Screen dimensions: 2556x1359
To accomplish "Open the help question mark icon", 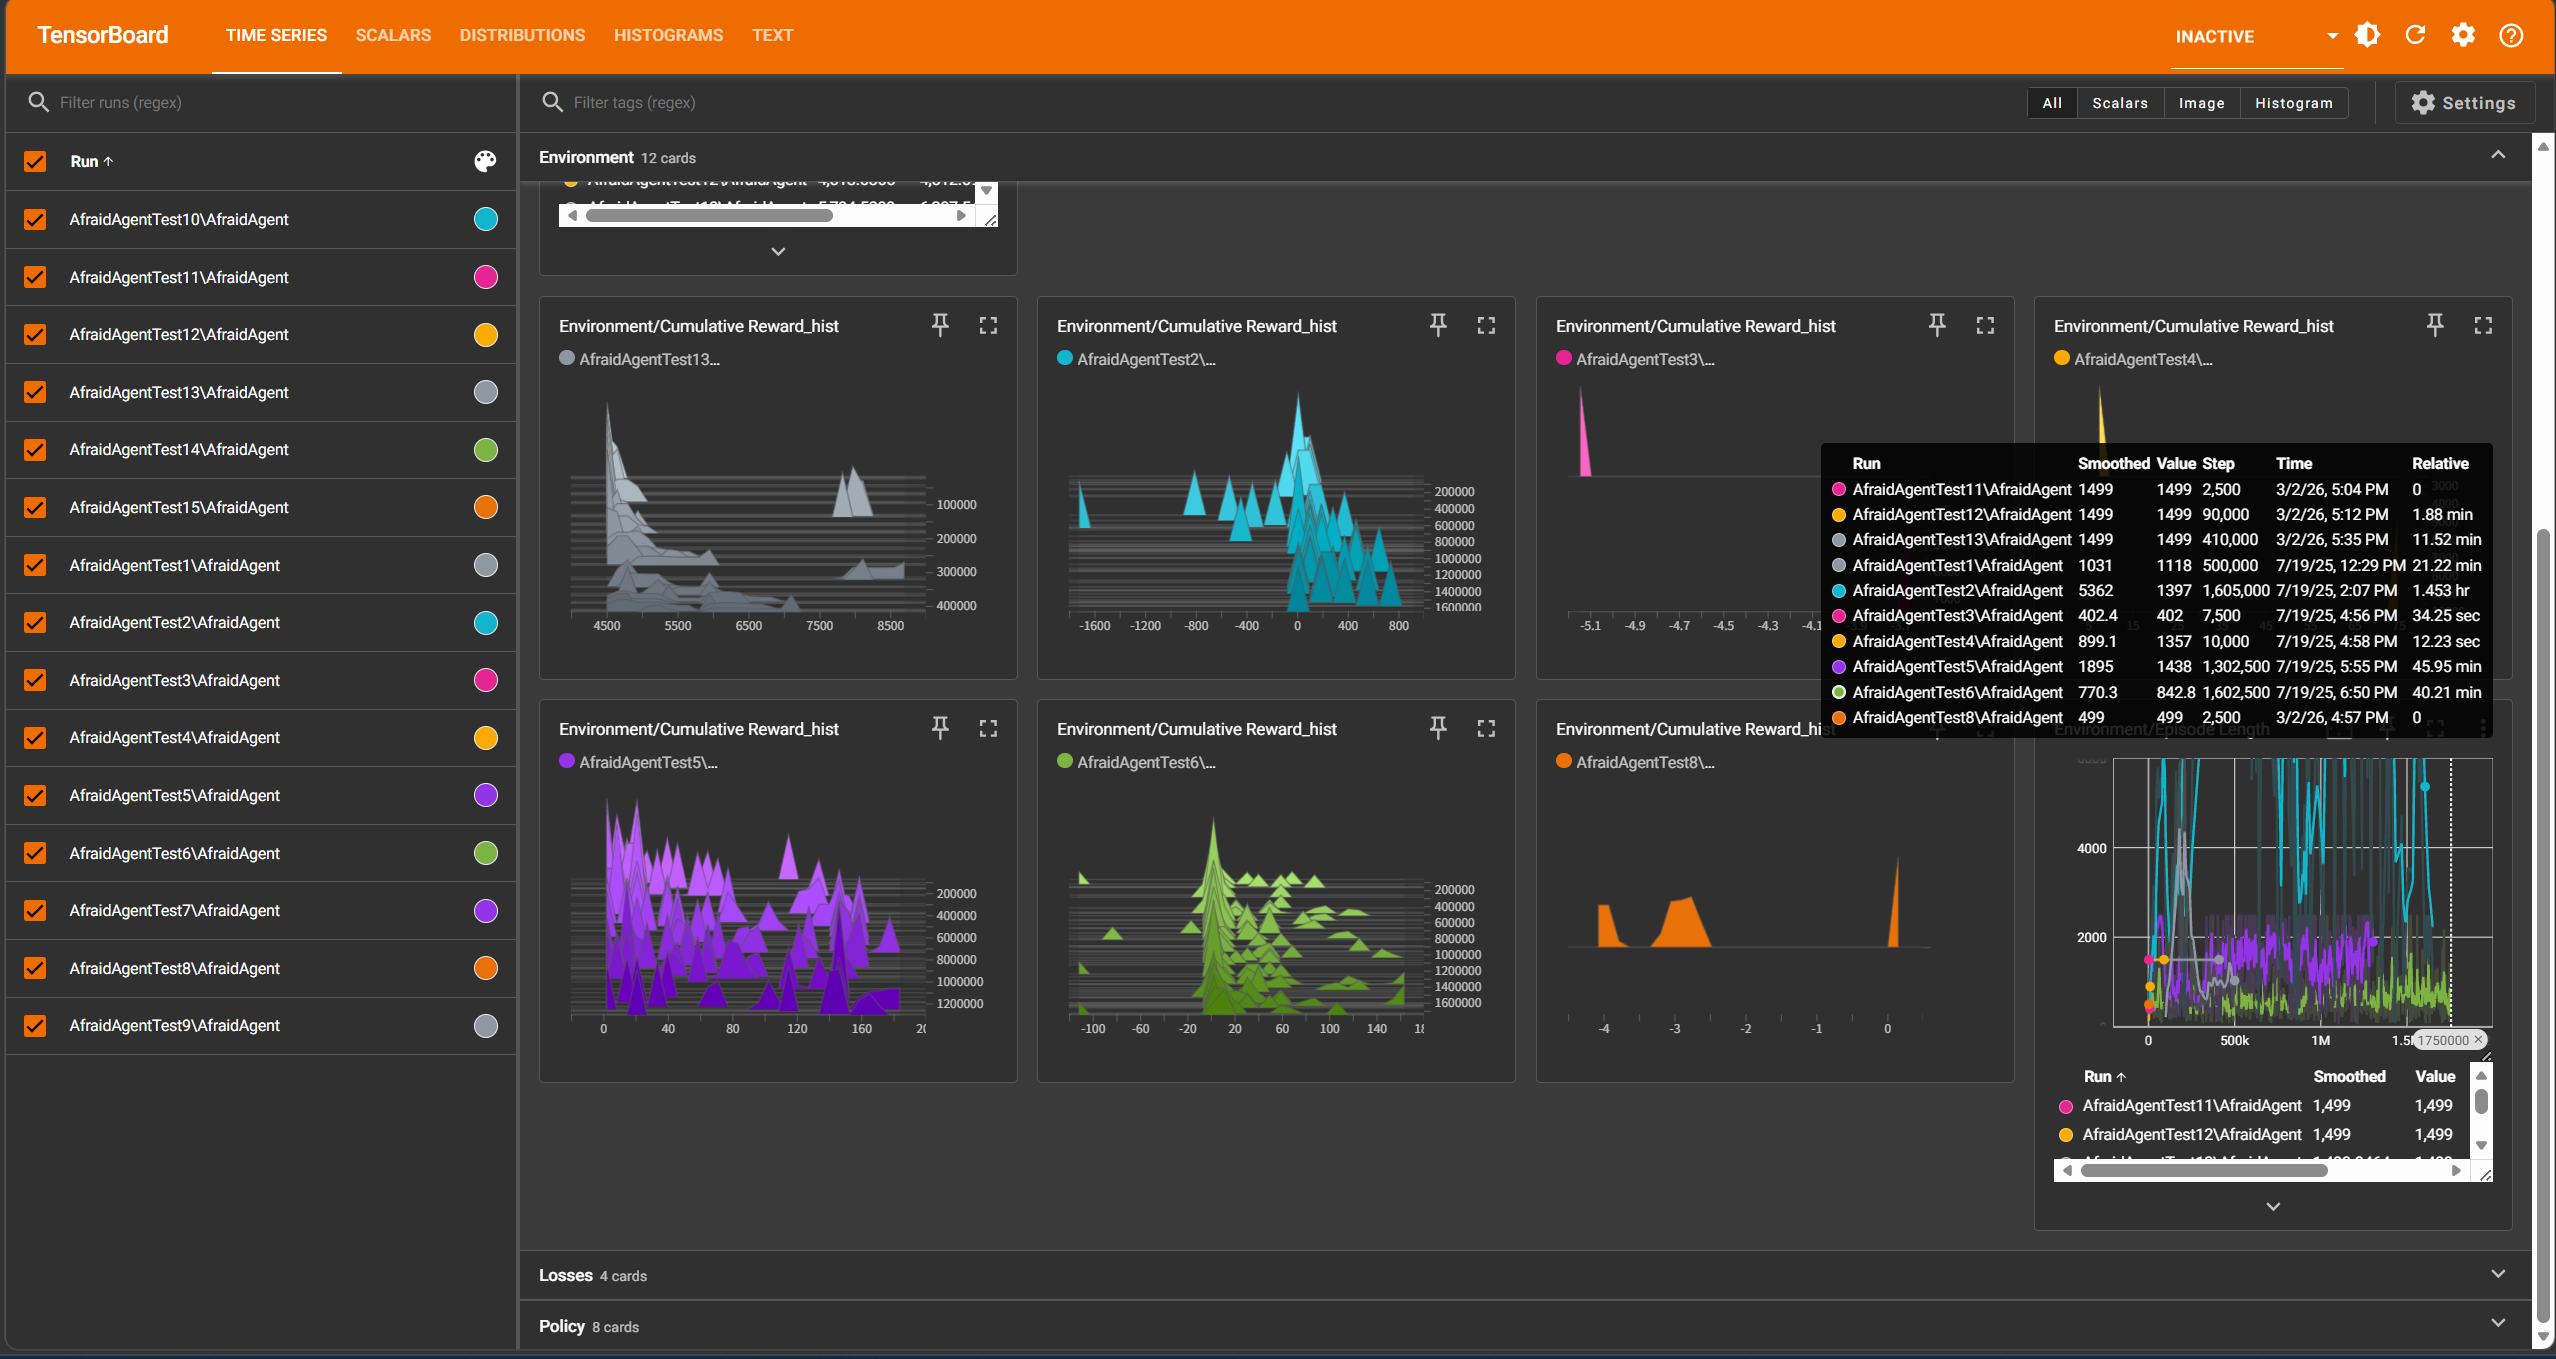I will (2511, 36).
